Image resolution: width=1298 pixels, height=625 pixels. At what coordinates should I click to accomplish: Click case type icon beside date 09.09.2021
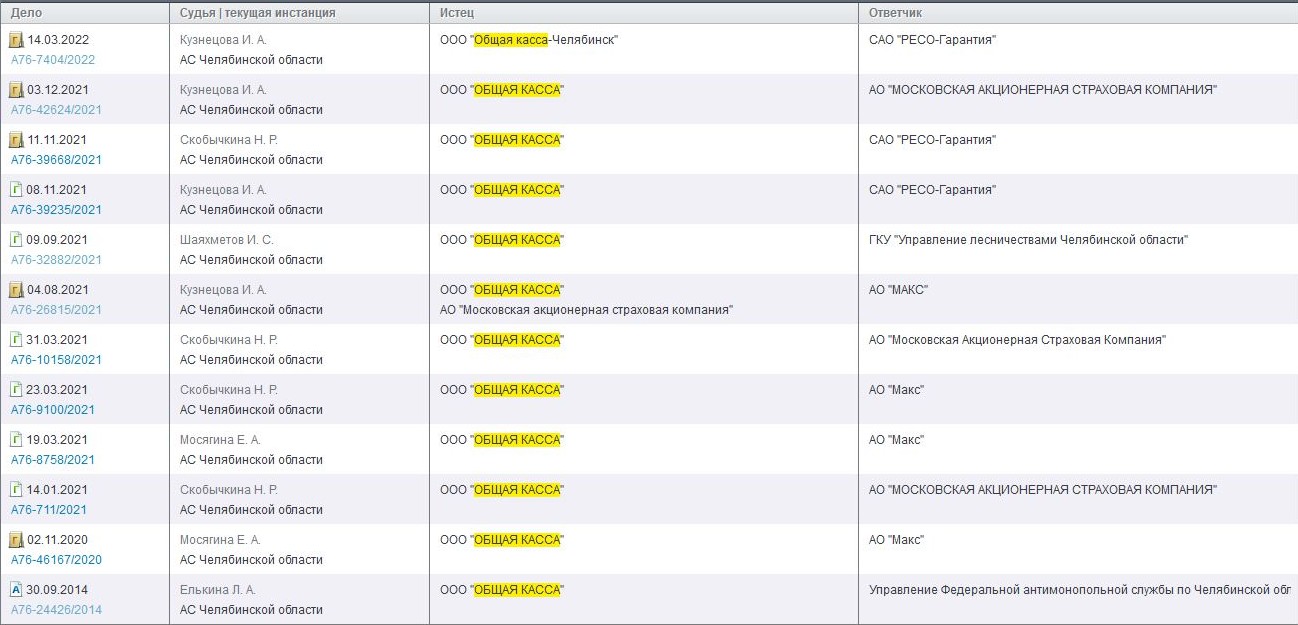tap(16, 240)
